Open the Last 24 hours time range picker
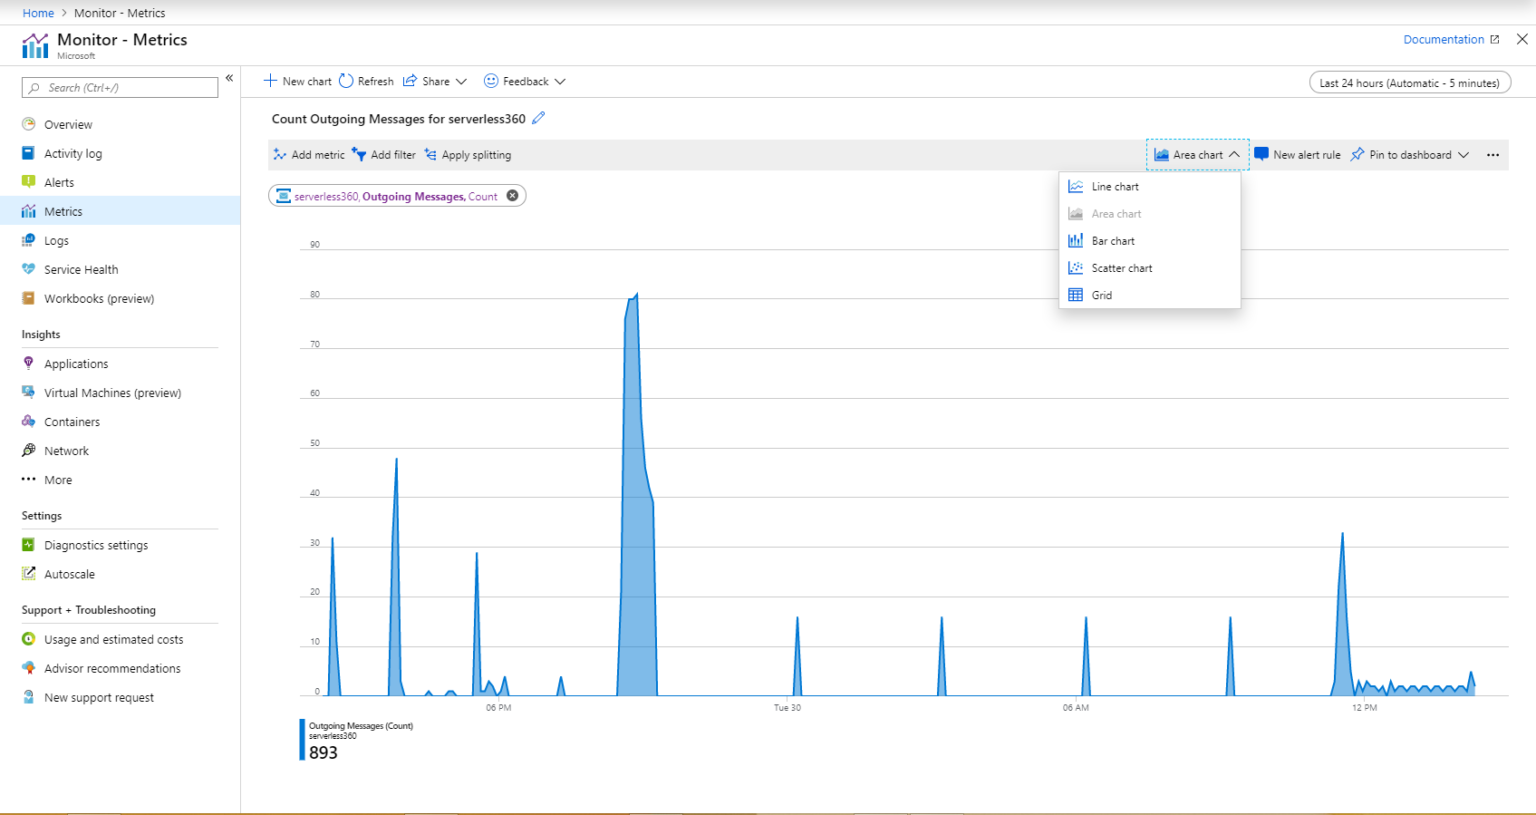 (x=1409, y=82)
